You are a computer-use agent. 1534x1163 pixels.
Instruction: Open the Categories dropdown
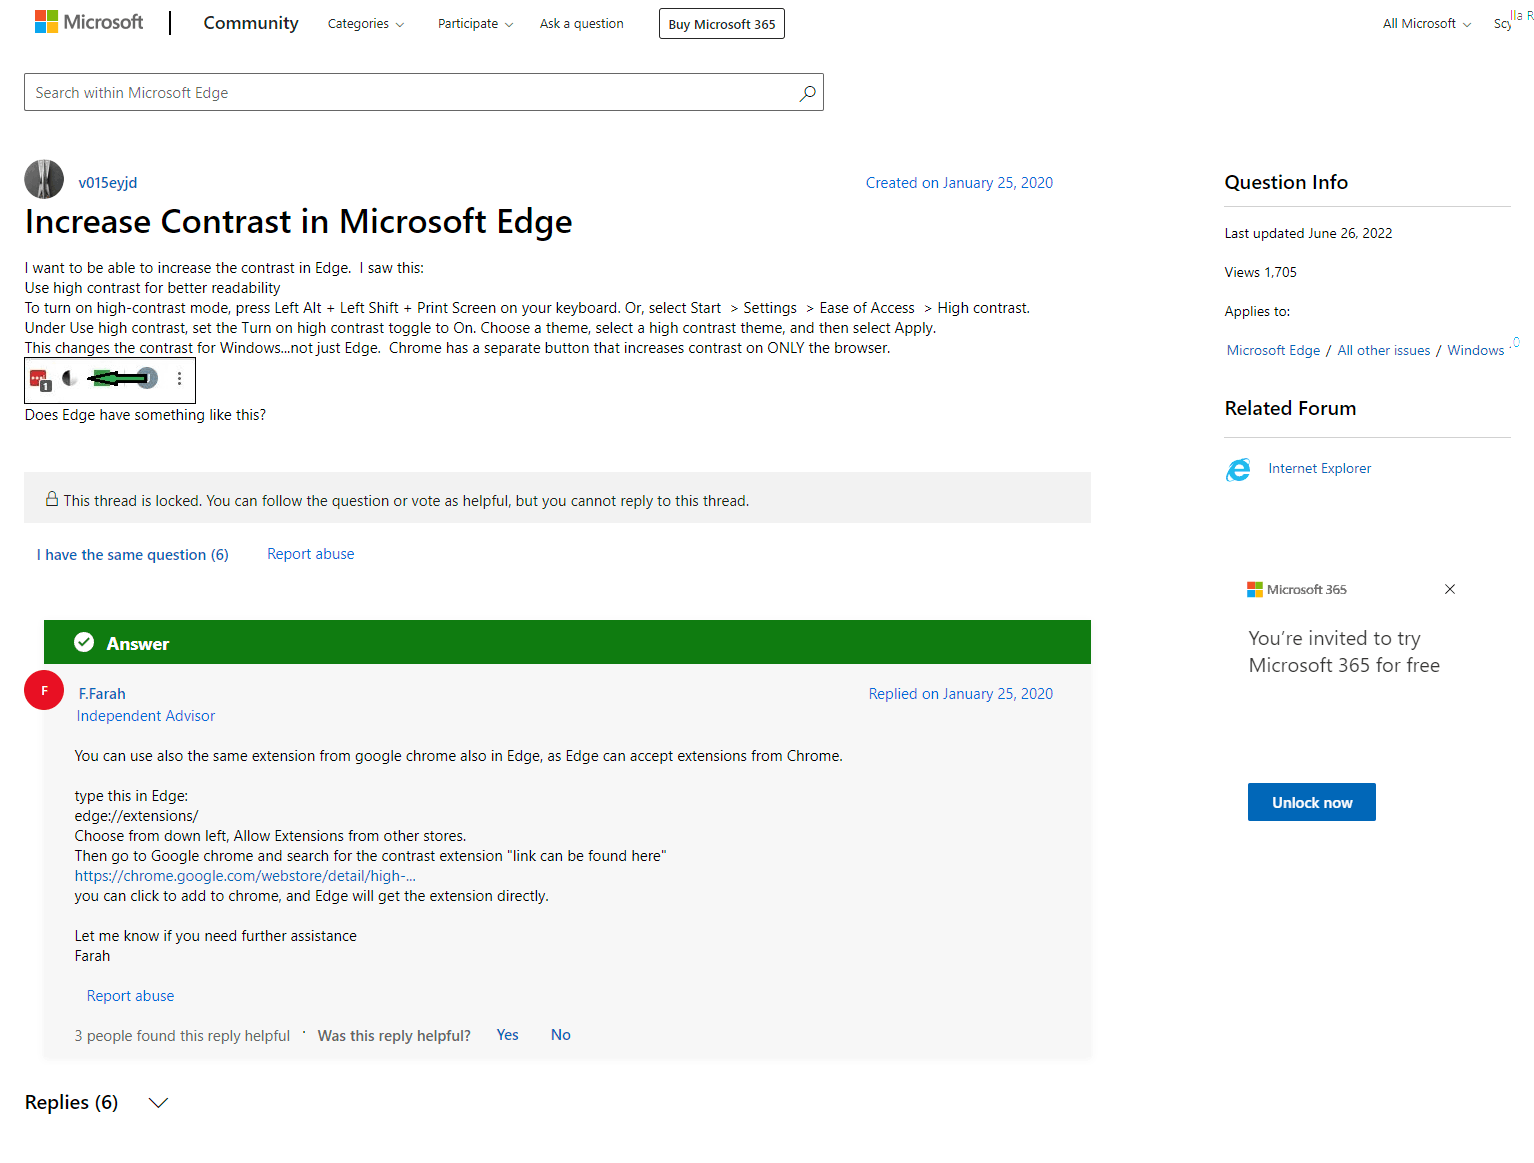(x=366, y=24)
